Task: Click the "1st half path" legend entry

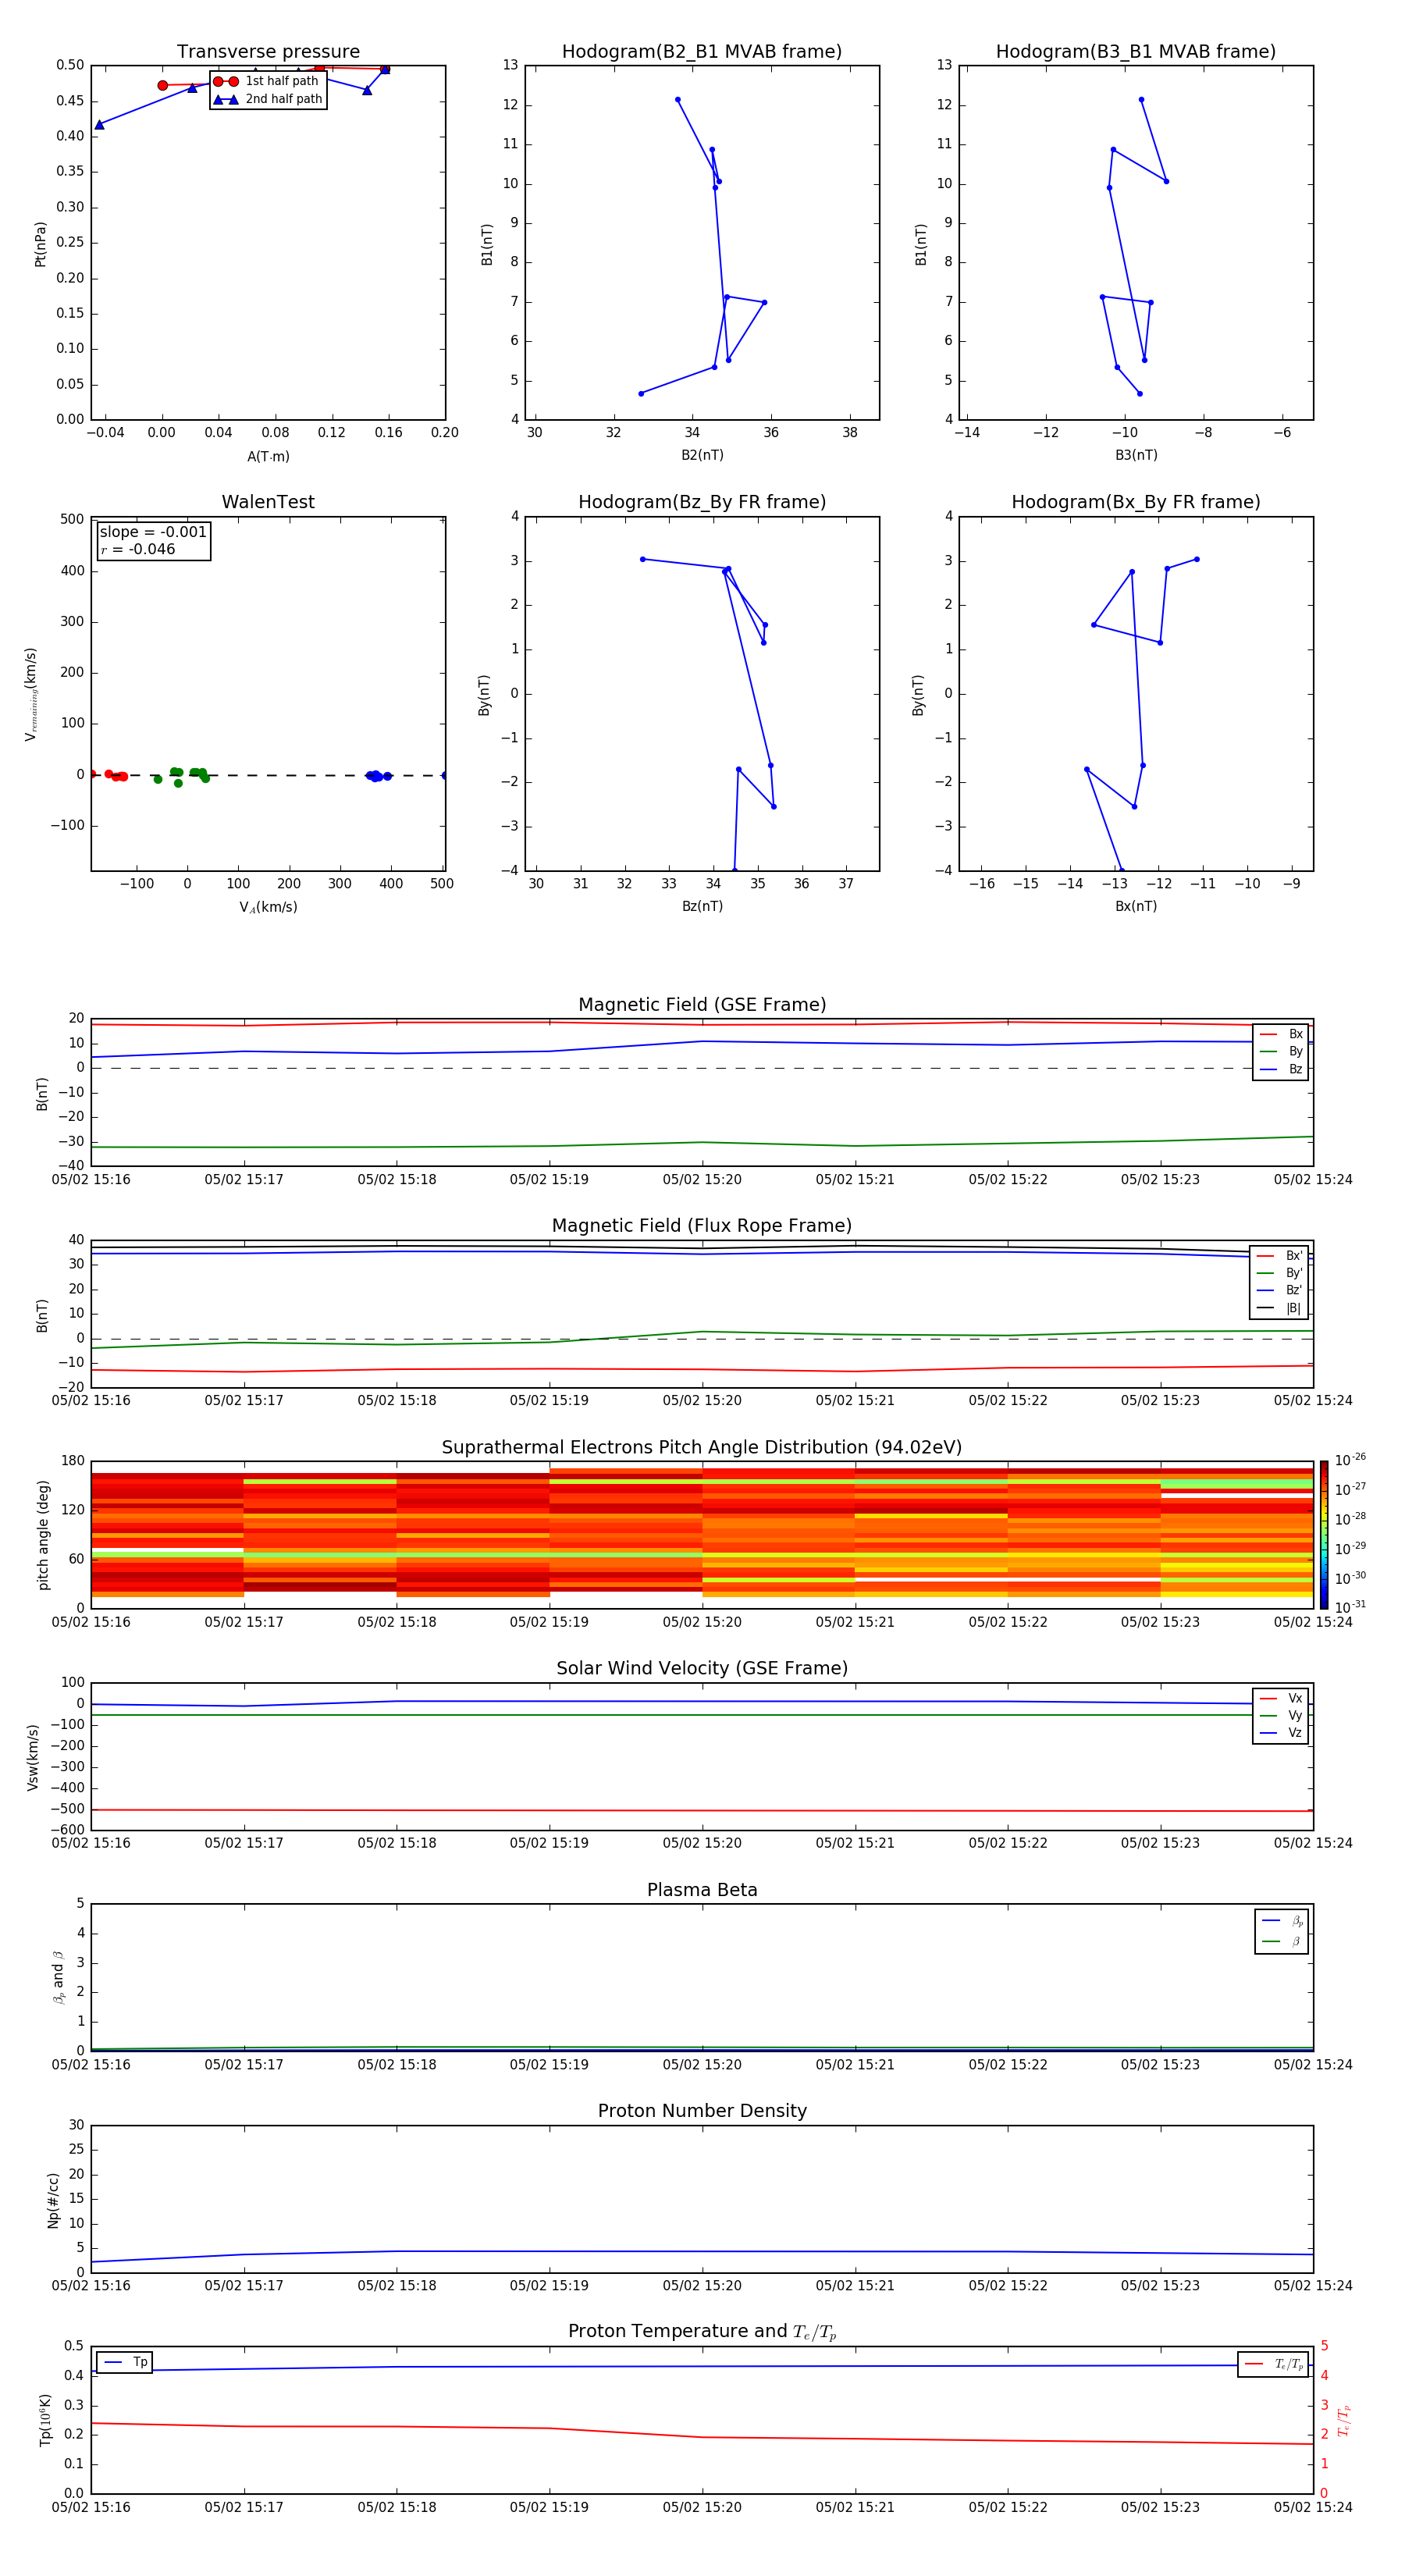Action: pyautogui.click(x=267, y=81)
